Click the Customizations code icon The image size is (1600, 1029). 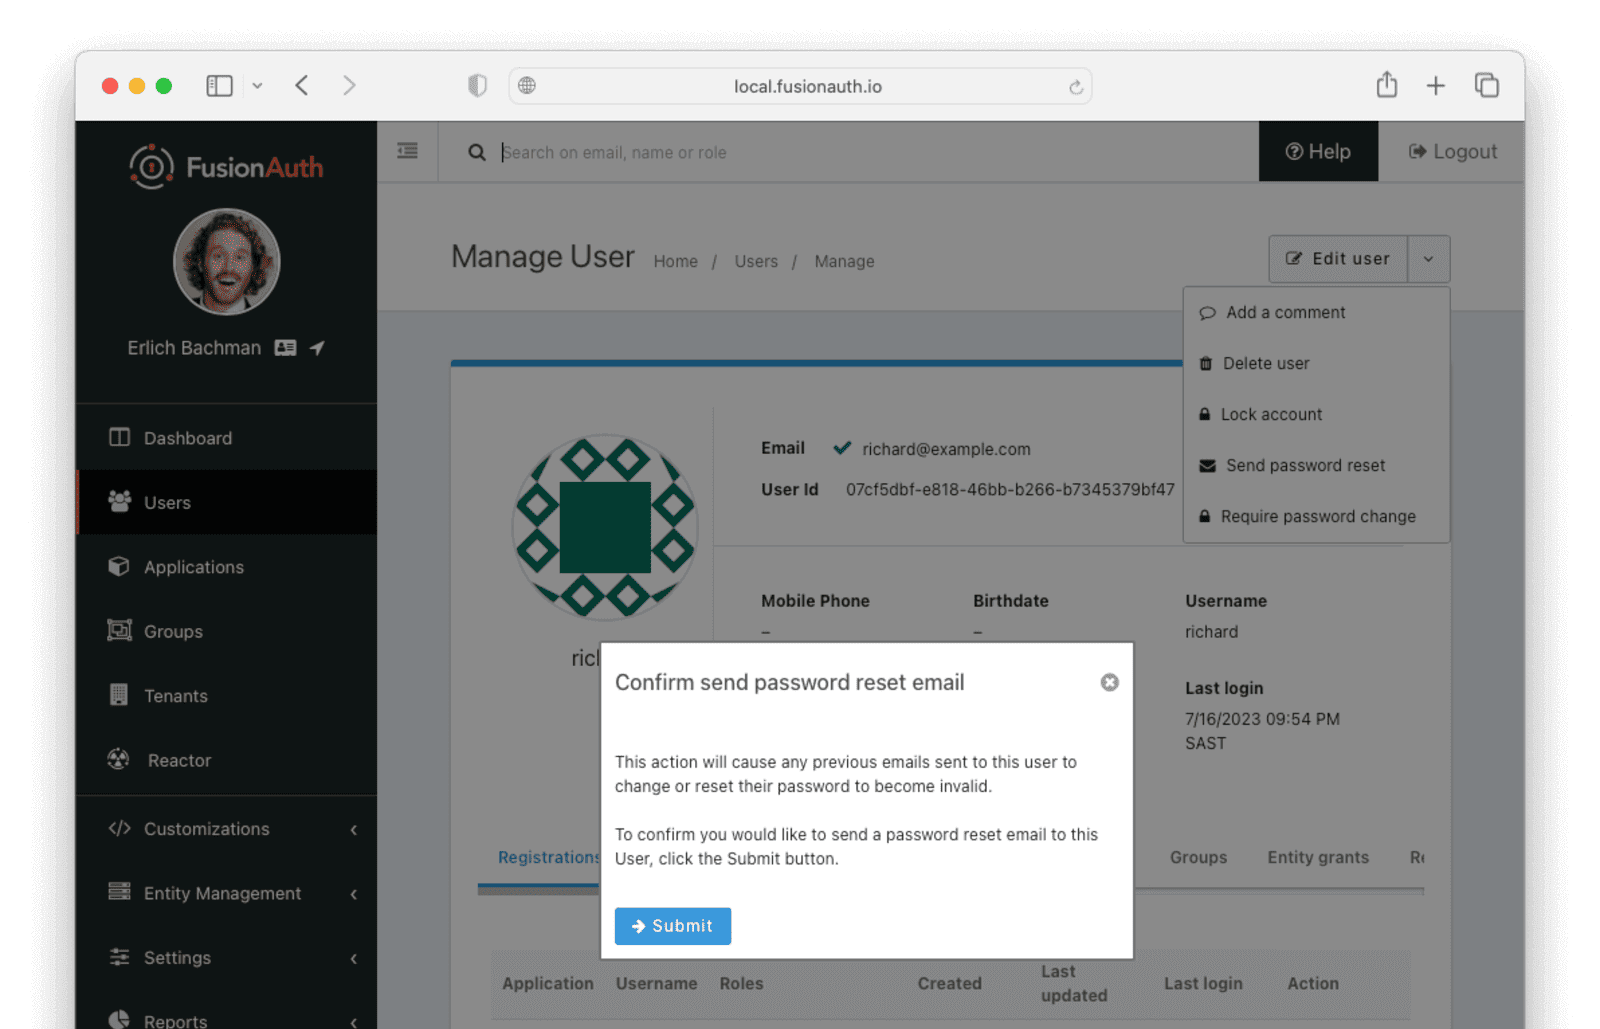click(119, 828)
